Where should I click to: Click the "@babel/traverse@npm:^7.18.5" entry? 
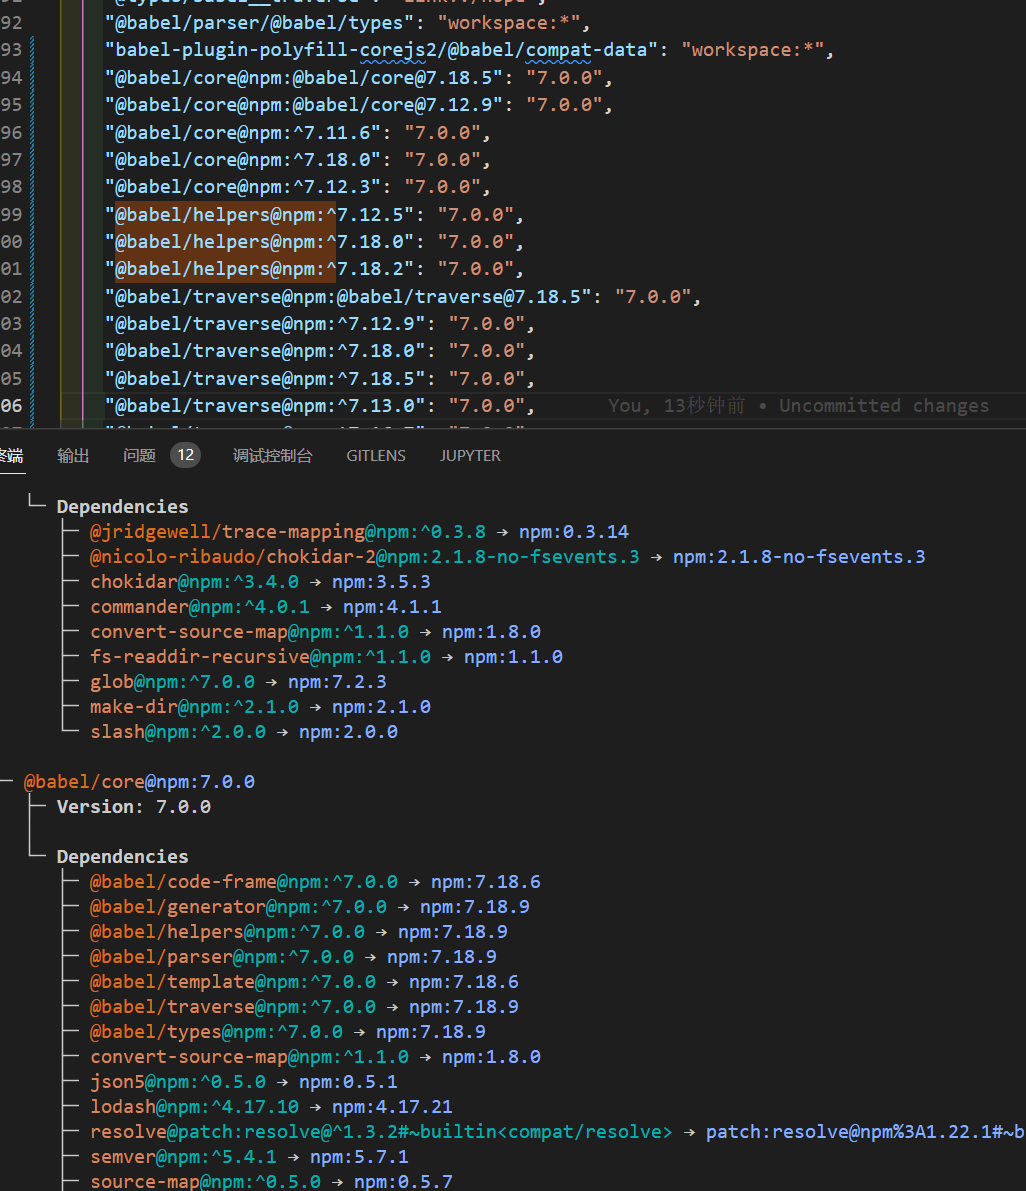320,378
